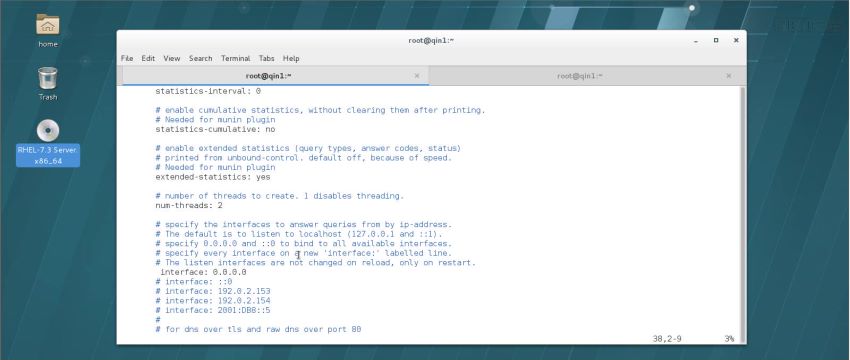Click the line 'statistics-interval: 0'

tap(208, 91)
